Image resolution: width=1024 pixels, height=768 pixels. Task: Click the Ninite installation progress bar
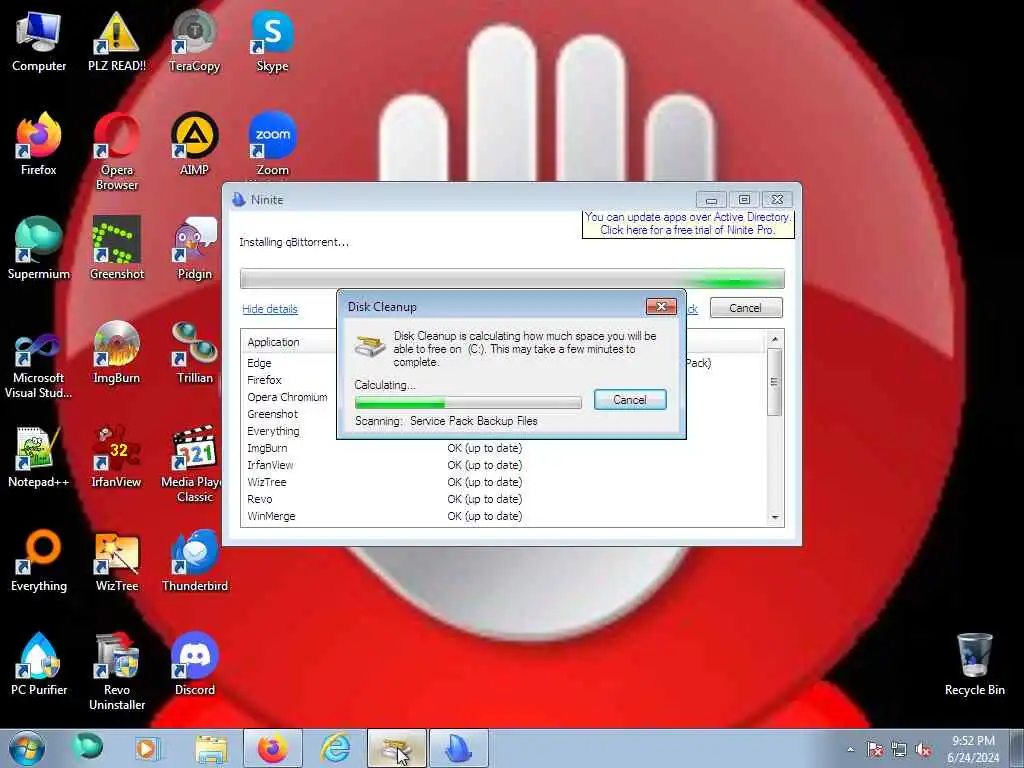coord(512,278)
